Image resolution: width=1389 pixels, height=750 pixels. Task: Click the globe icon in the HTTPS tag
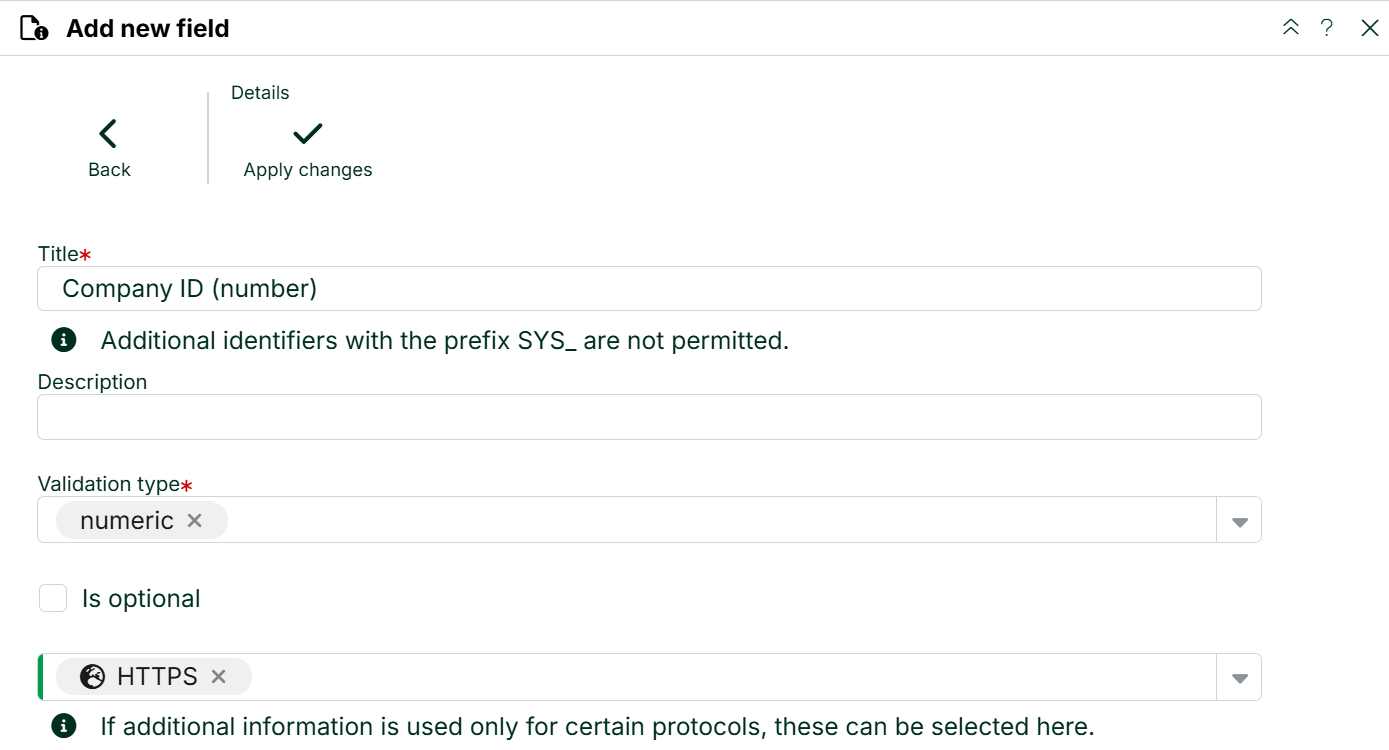(93, 677)
